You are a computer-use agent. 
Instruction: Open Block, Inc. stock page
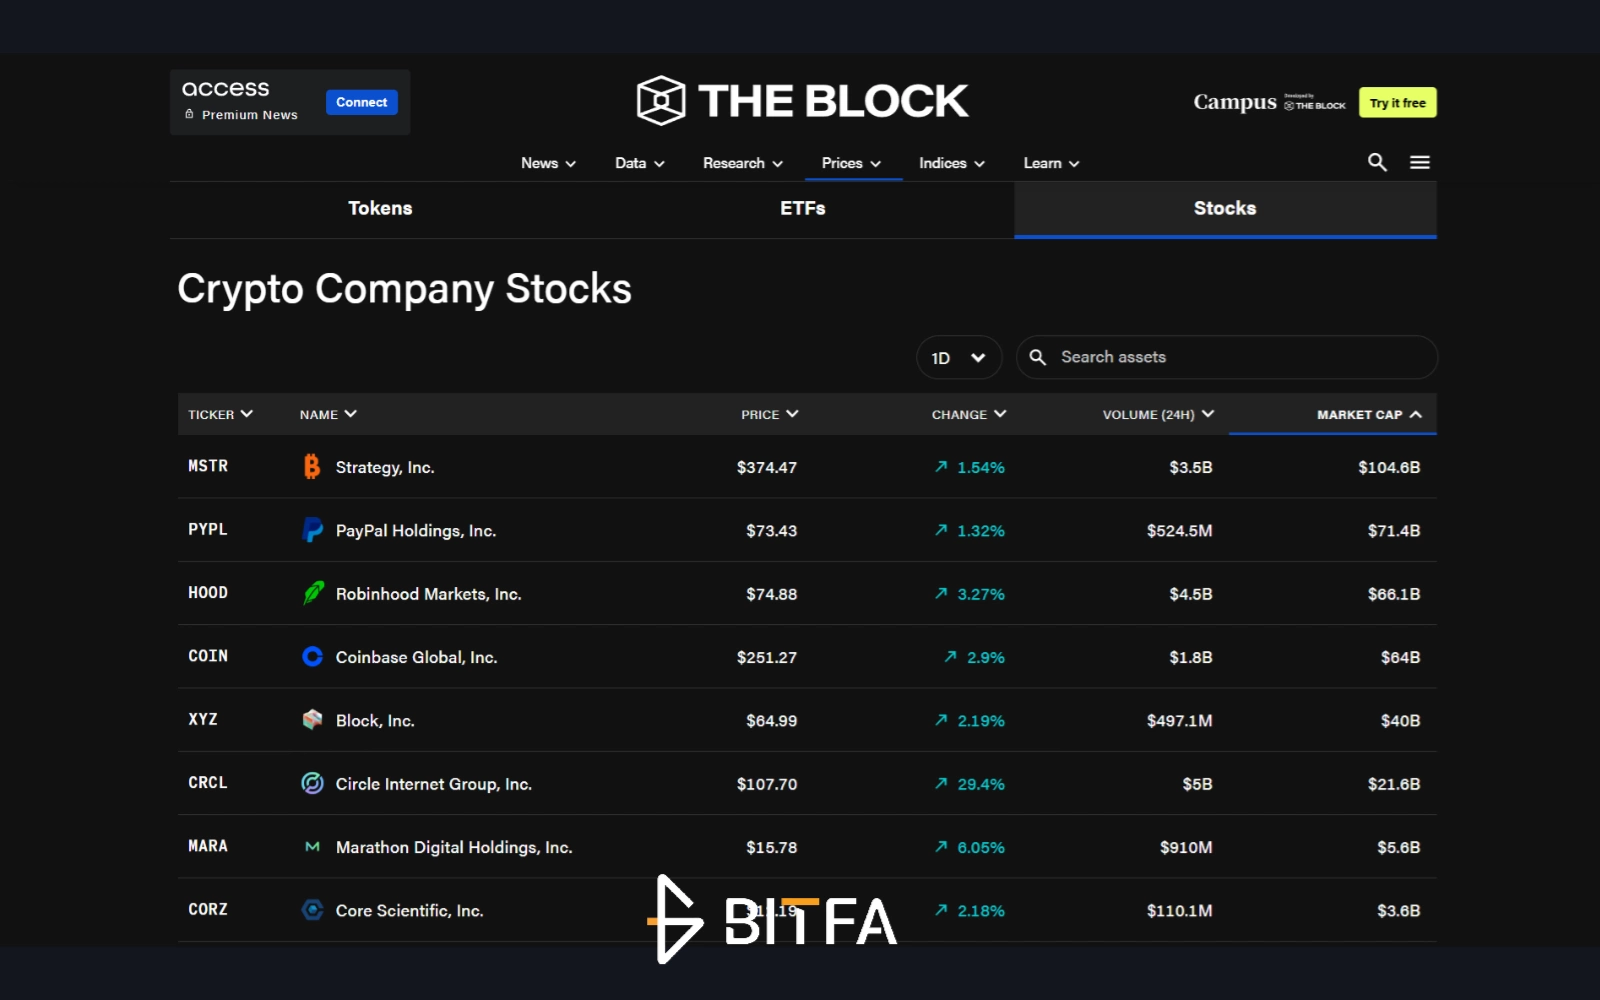coord(375,720)
